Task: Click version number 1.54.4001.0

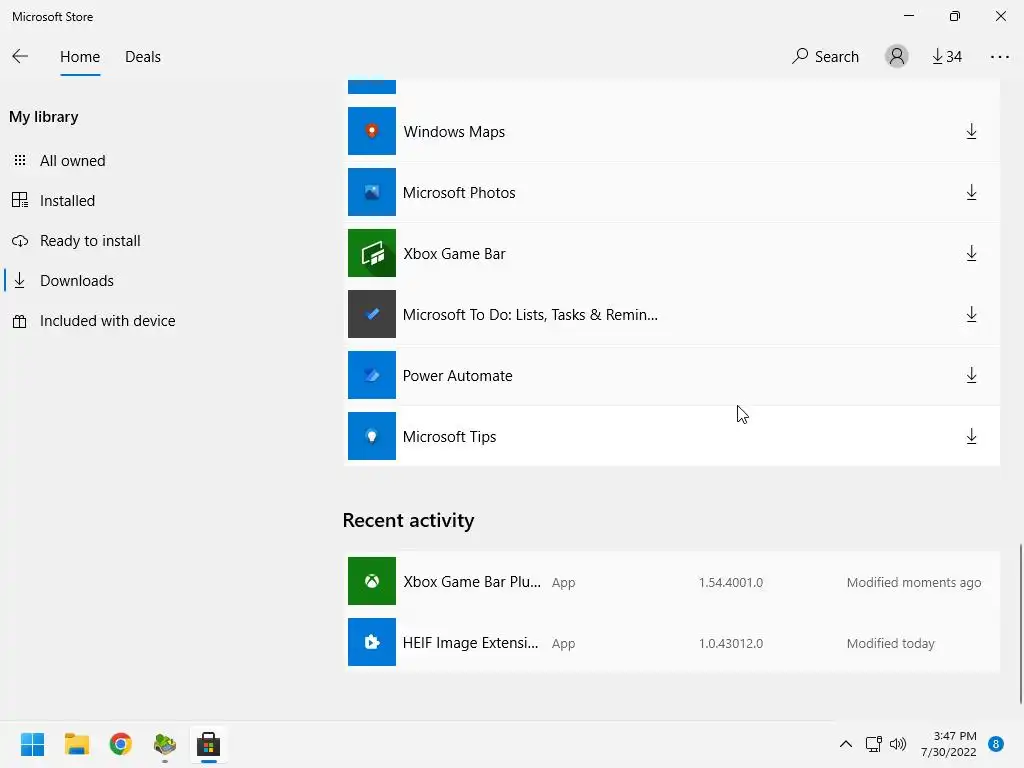Action: pyautogui.click(x=731, y=583)
